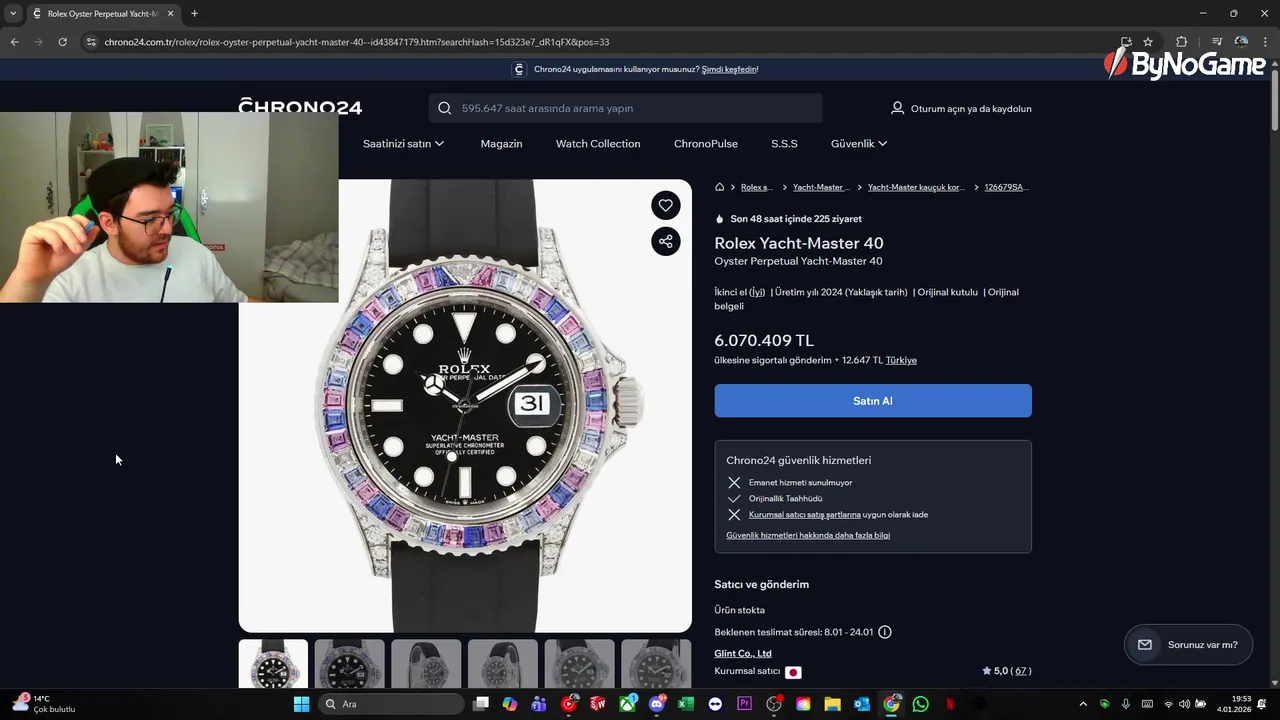Click the info icon next to delivery time
The image size is (1280, 720).
(x=885, y=632)
